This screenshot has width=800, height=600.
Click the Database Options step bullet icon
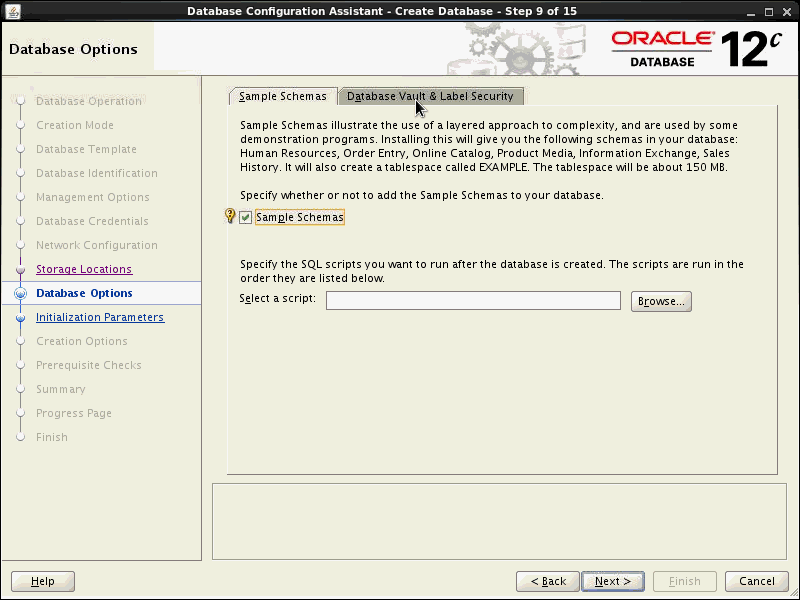coord(20,293)
